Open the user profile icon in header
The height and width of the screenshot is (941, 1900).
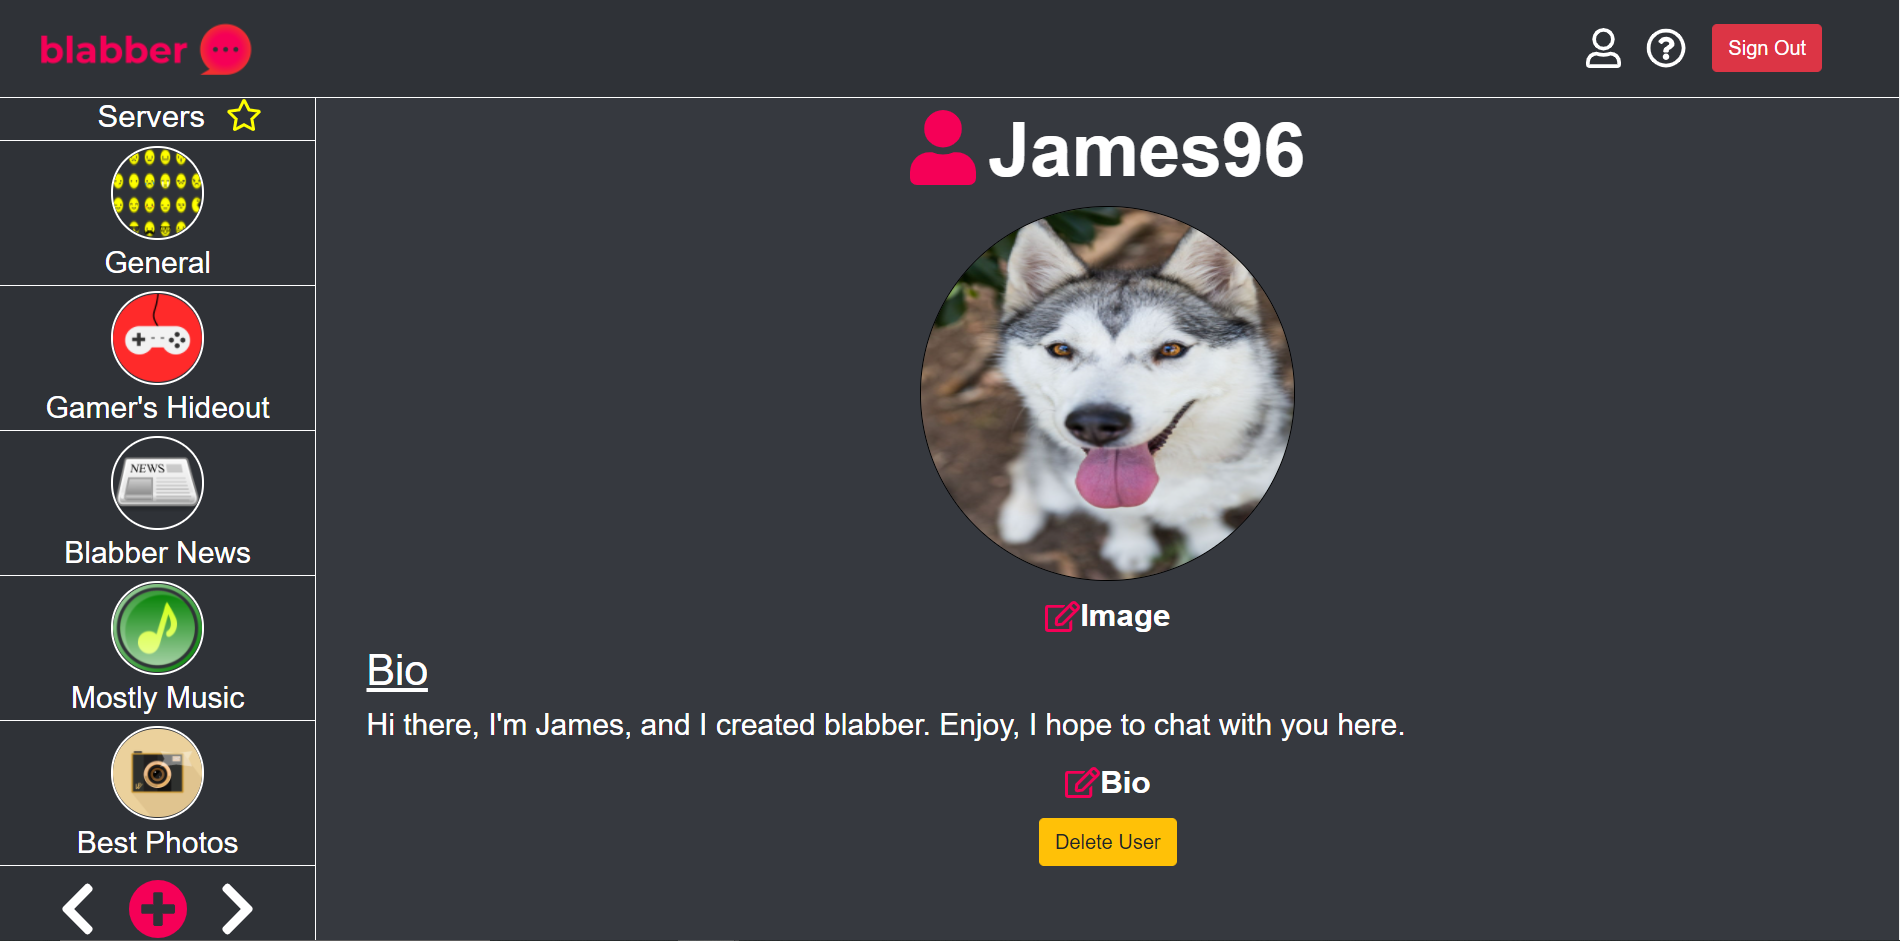click(x=1603, y=48)
